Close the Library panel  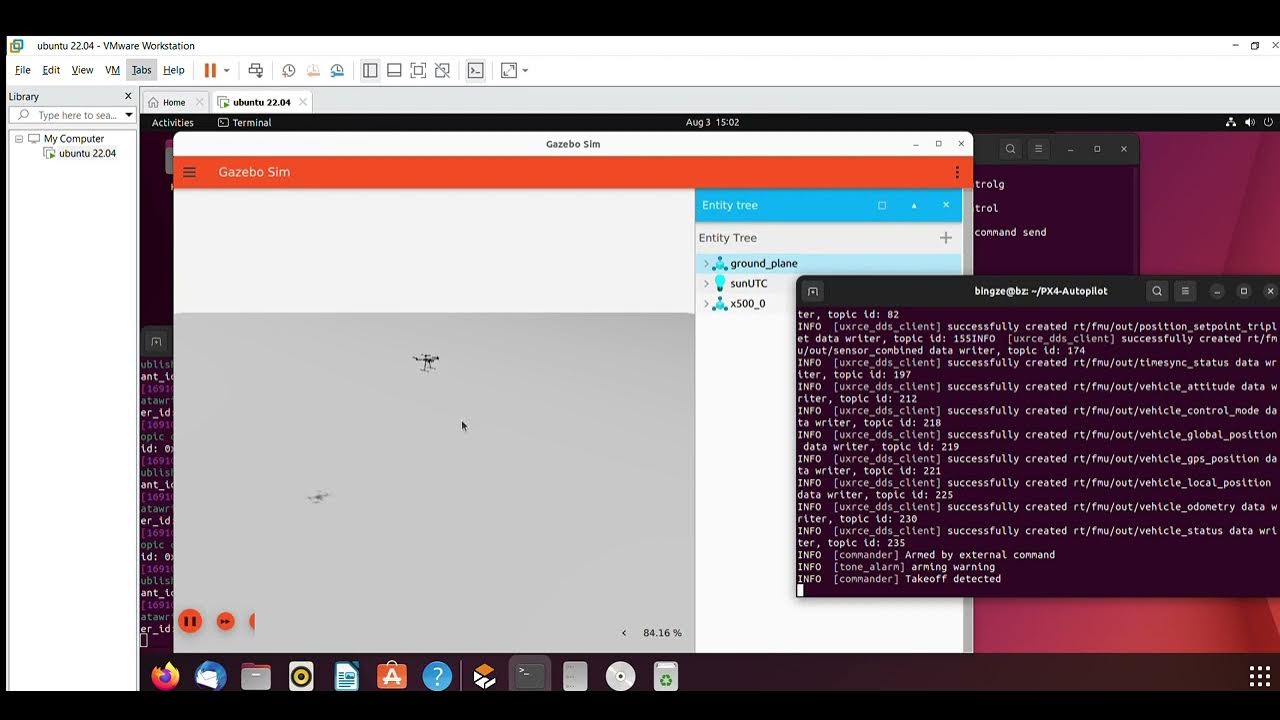tap(128, 96)
